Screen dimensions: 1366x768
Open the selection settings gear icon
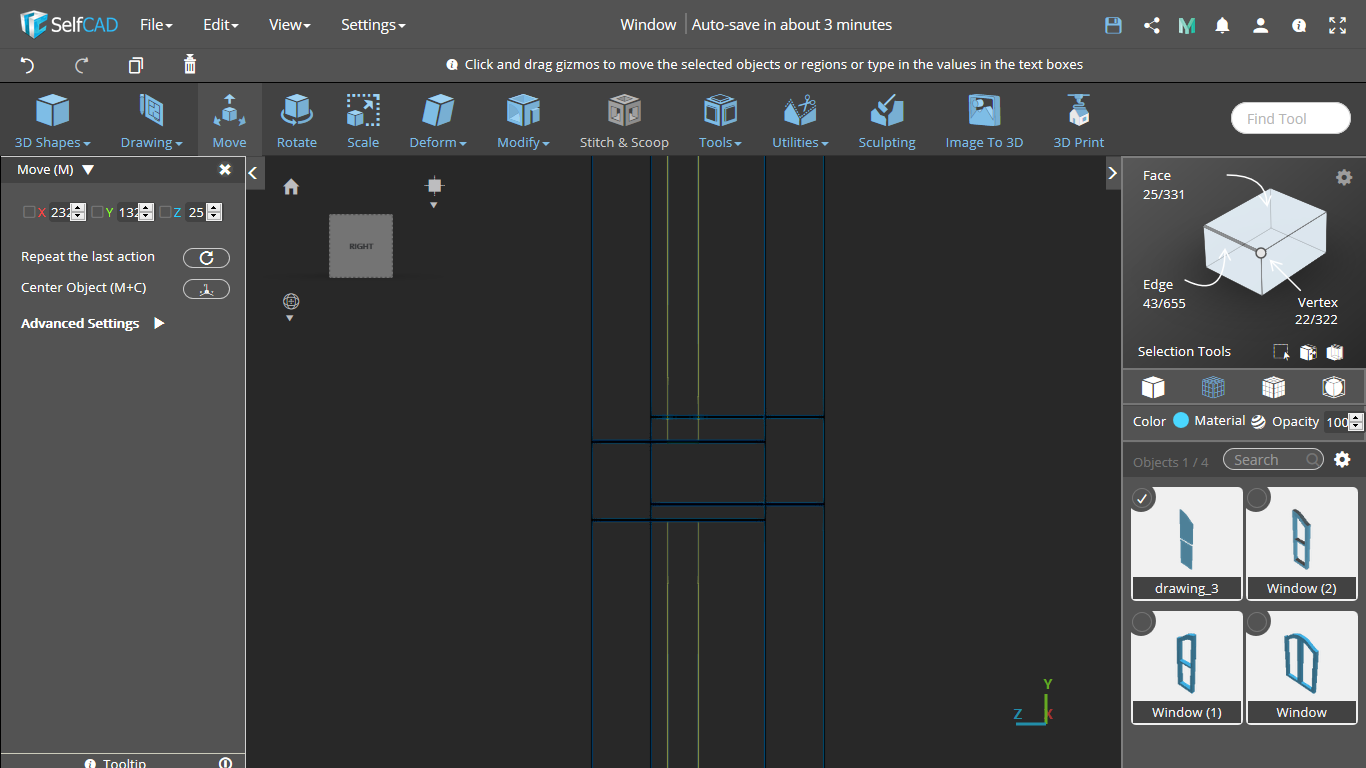tap(1344, 177)
